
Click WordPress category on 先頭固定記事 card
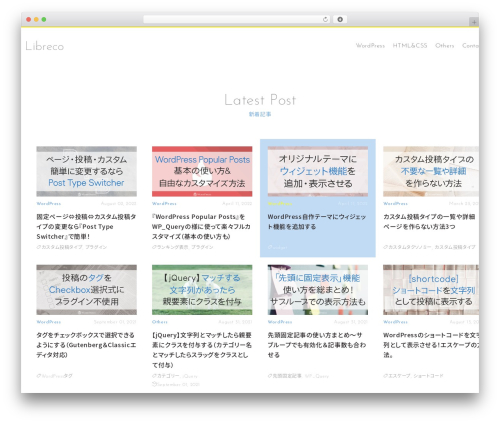coord(280,322)
